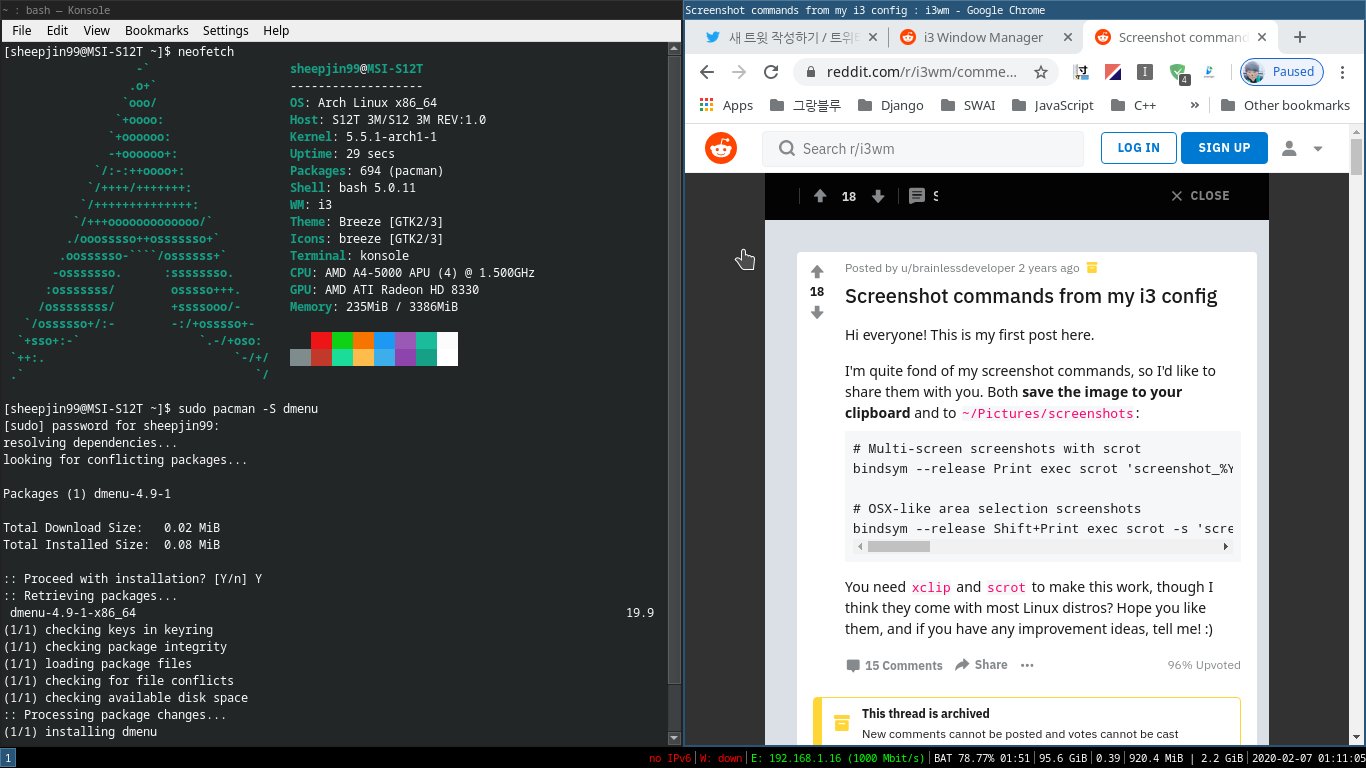Open the Apps grid shortcut in bookmarks bar
Screen dimensions: 1366x768
(726, 105)
